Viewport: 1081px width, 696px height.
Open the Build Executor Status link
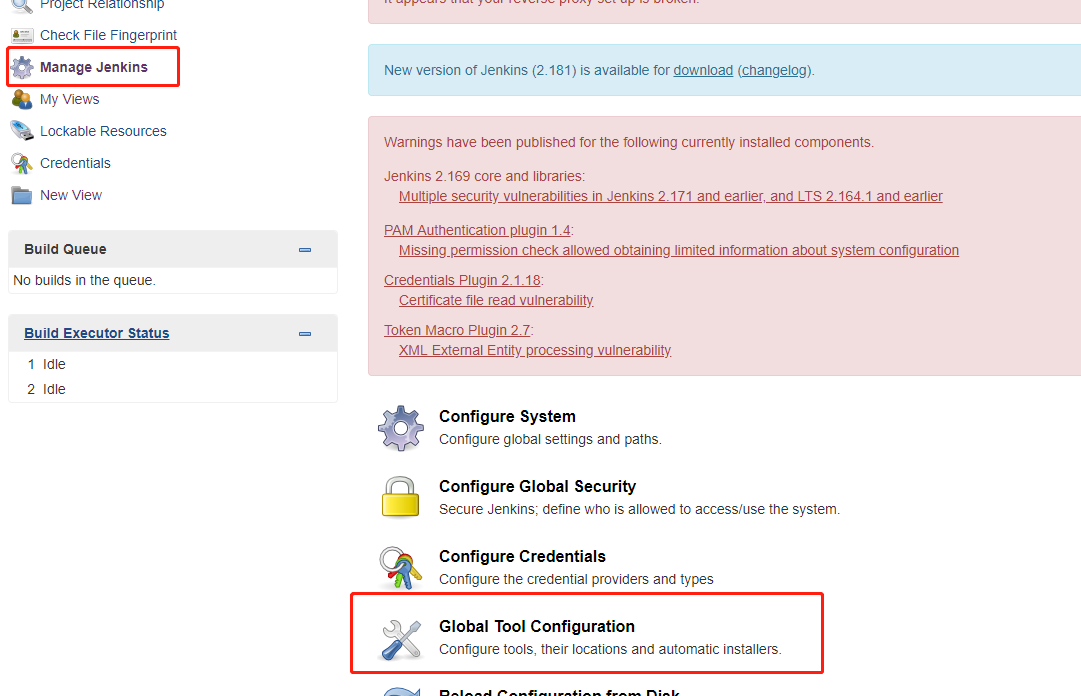click(x=97, y=333)
